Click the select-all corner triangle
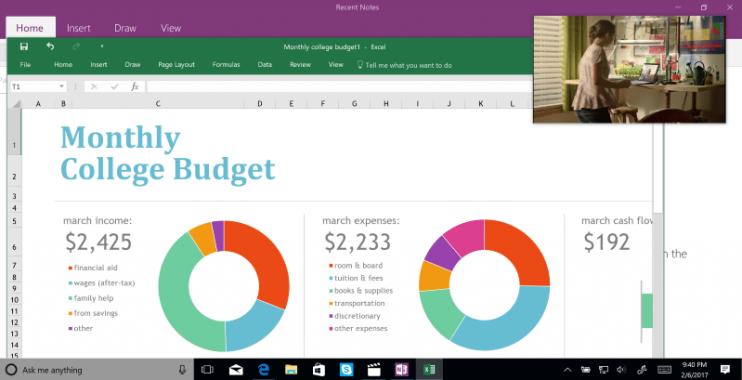742x380 pixels. click(x=17, y=104)
